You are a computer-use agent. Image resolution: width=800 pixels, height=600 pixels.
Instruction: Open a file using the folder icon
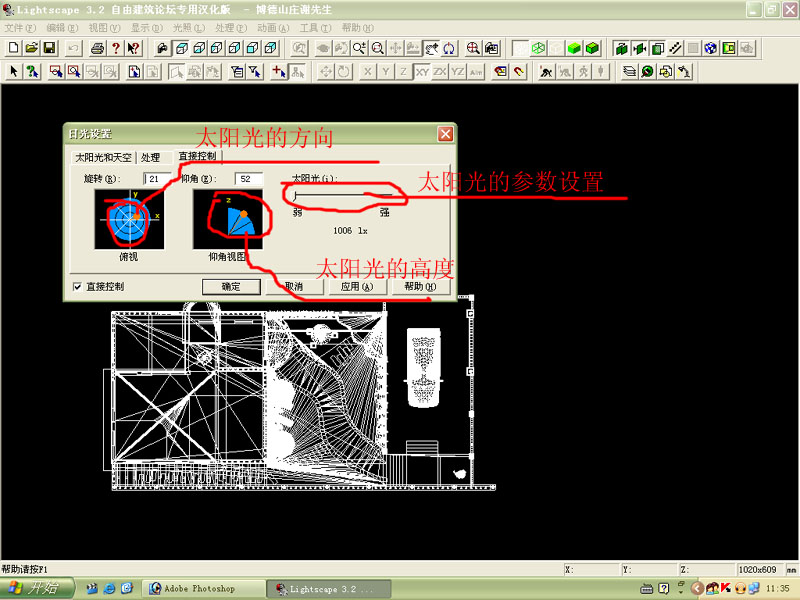[32, 48]
